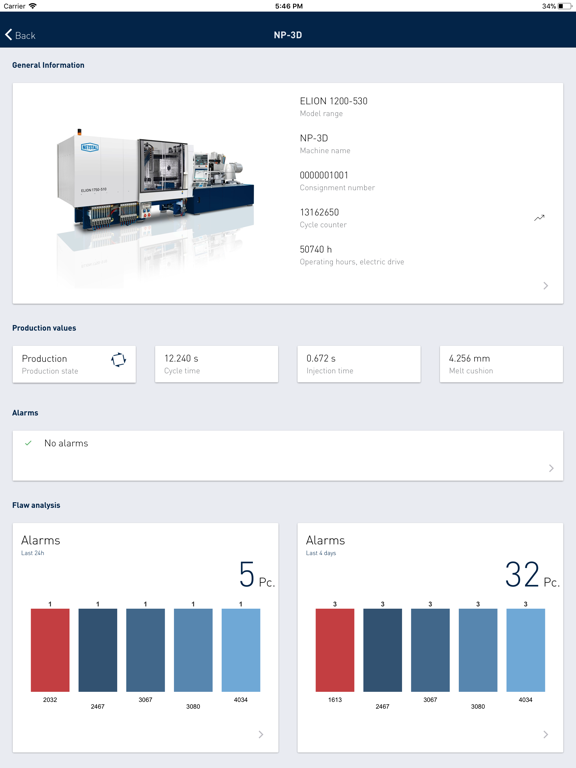Tap the Wi-Fi status bar icon
This screenshot has width=576, height=768.
[x=33, y=6]
